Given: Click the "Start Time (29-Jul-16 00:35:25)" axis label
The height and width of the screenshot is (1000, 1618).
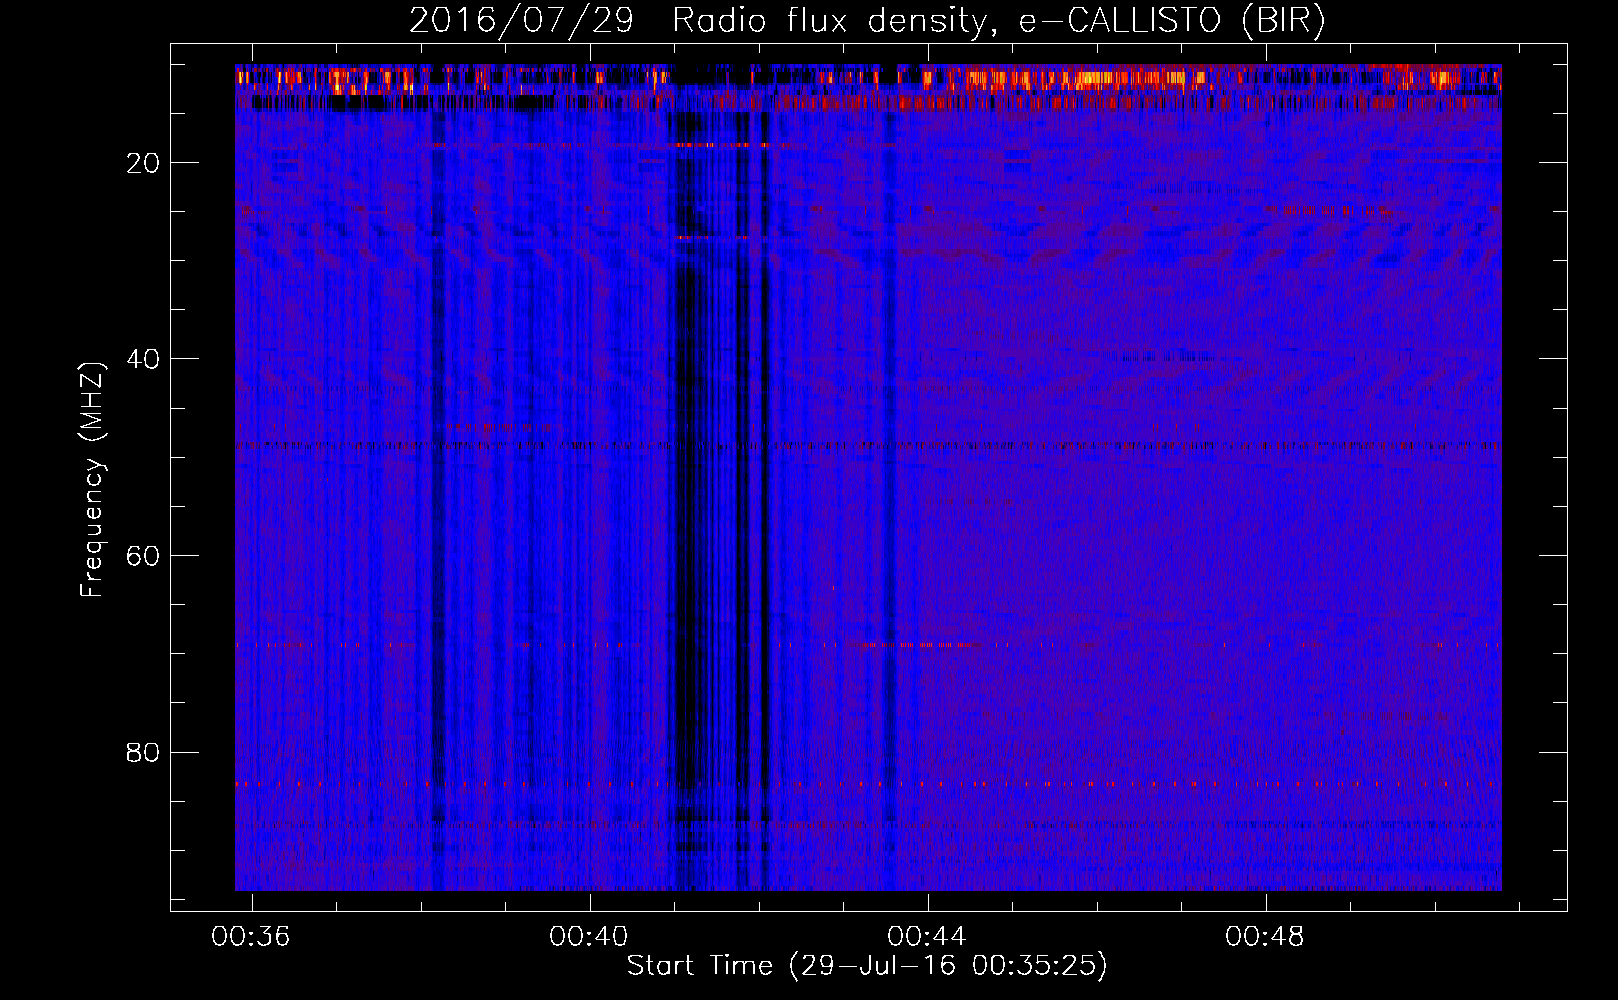Looking at the screenshot, I should tap(867, 966).
